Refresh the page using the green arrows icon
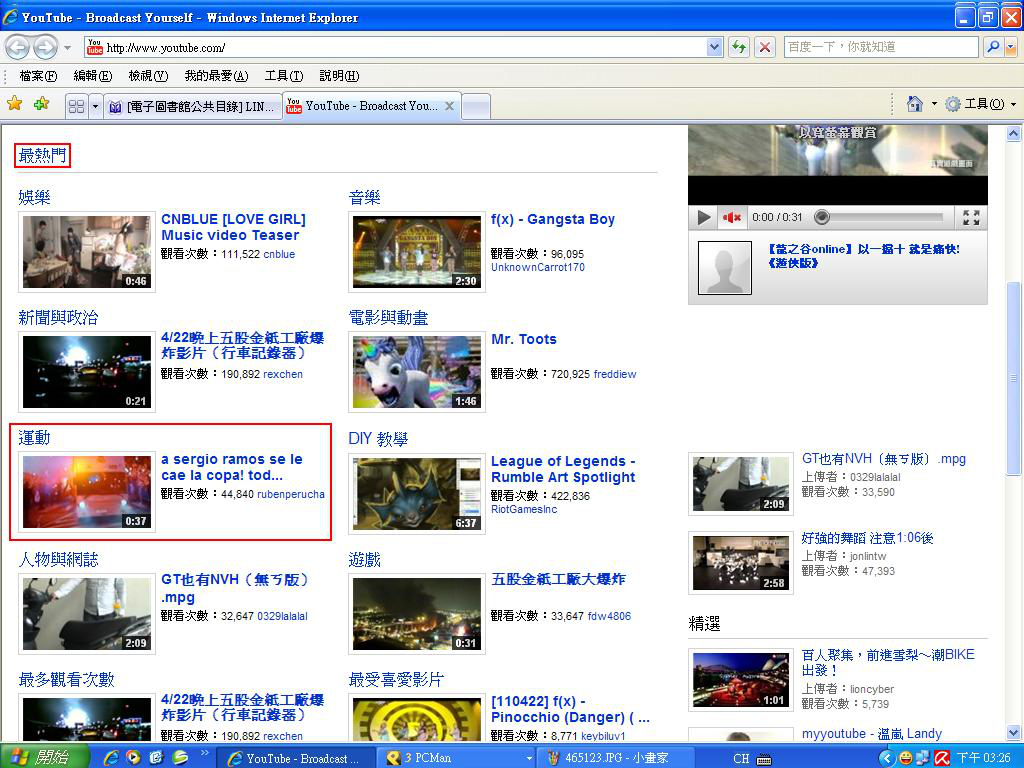Screen dimensions: 1024x768 (739, 47)
